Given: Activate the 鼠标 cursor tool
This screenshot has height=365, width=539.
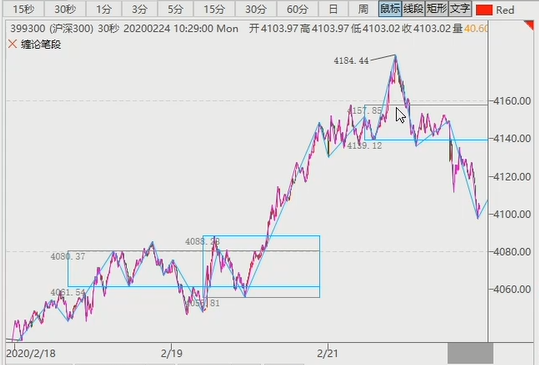Looking at the screenshot, I should (x=390, y=9).
